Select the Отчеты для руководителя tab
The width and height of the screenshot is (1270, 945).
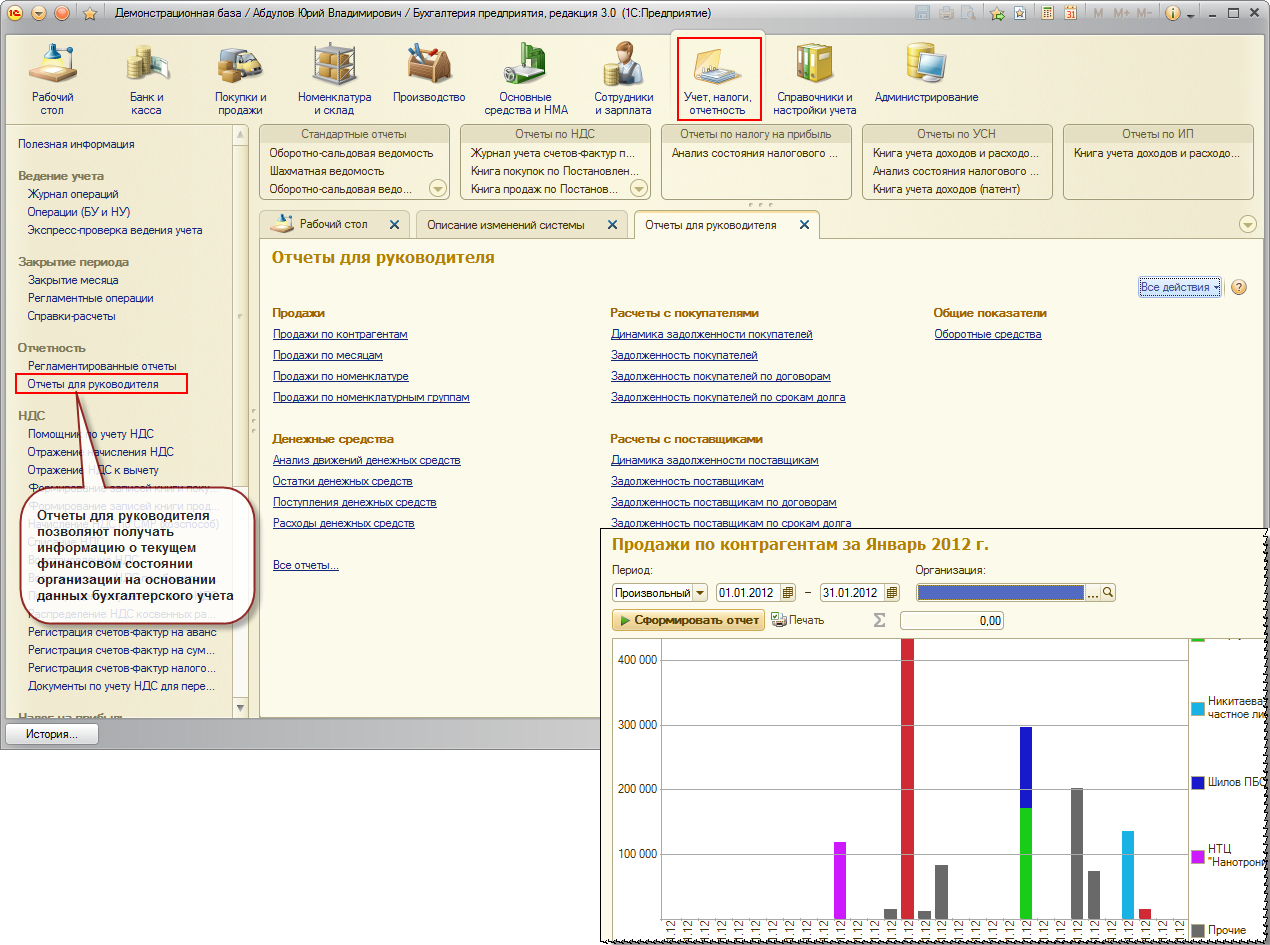[710, 225]
